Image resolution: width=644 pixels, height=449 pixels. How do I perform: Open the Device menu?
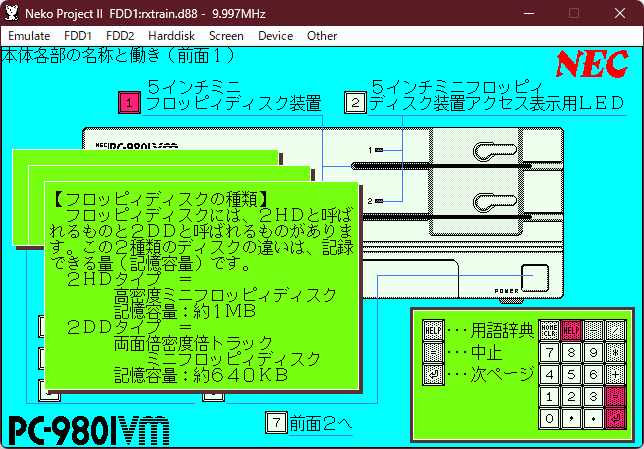(276, 36)
